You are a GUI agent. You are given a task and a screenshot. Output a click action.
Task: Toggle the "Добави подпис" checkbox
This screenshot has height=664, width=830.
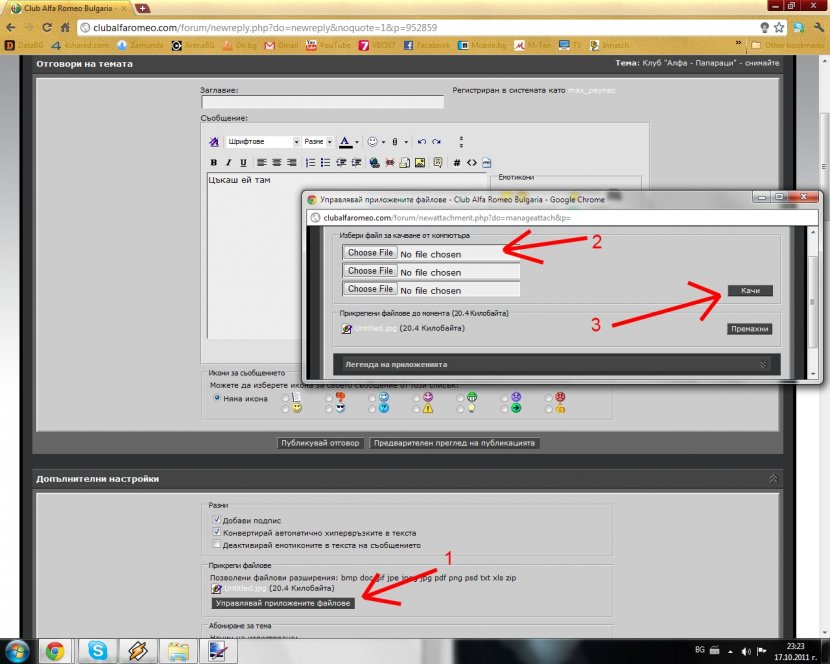217,520
